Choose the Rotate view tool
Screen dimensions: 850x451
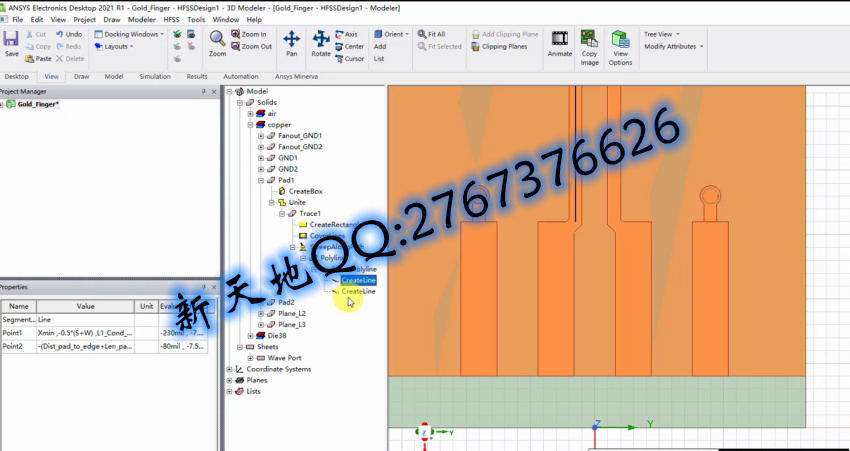point(321,43)
